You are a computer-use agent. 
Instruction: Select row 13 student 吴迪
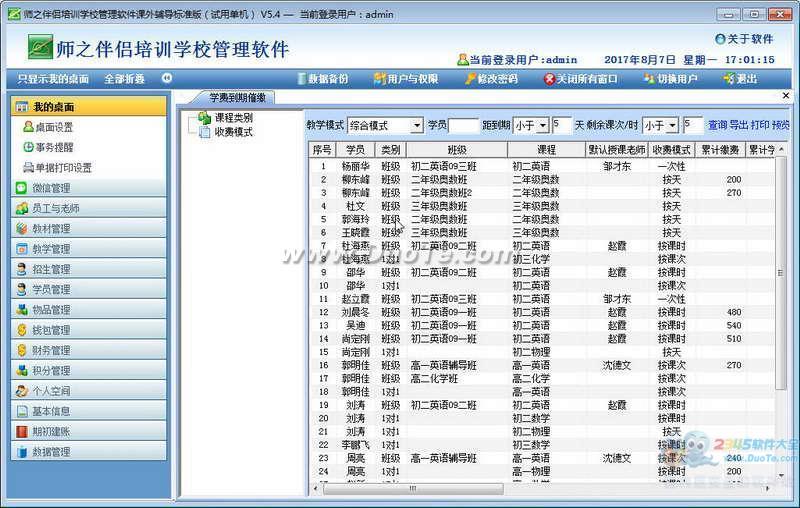click(355, 325)
